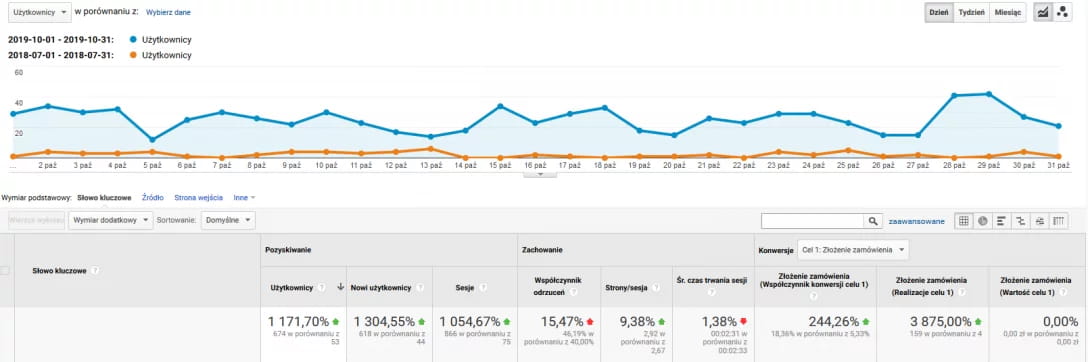This screenshot has height=362, width=1088.
Task: Select the pie chart percentage view icon
Action: [x=983, y=221]
